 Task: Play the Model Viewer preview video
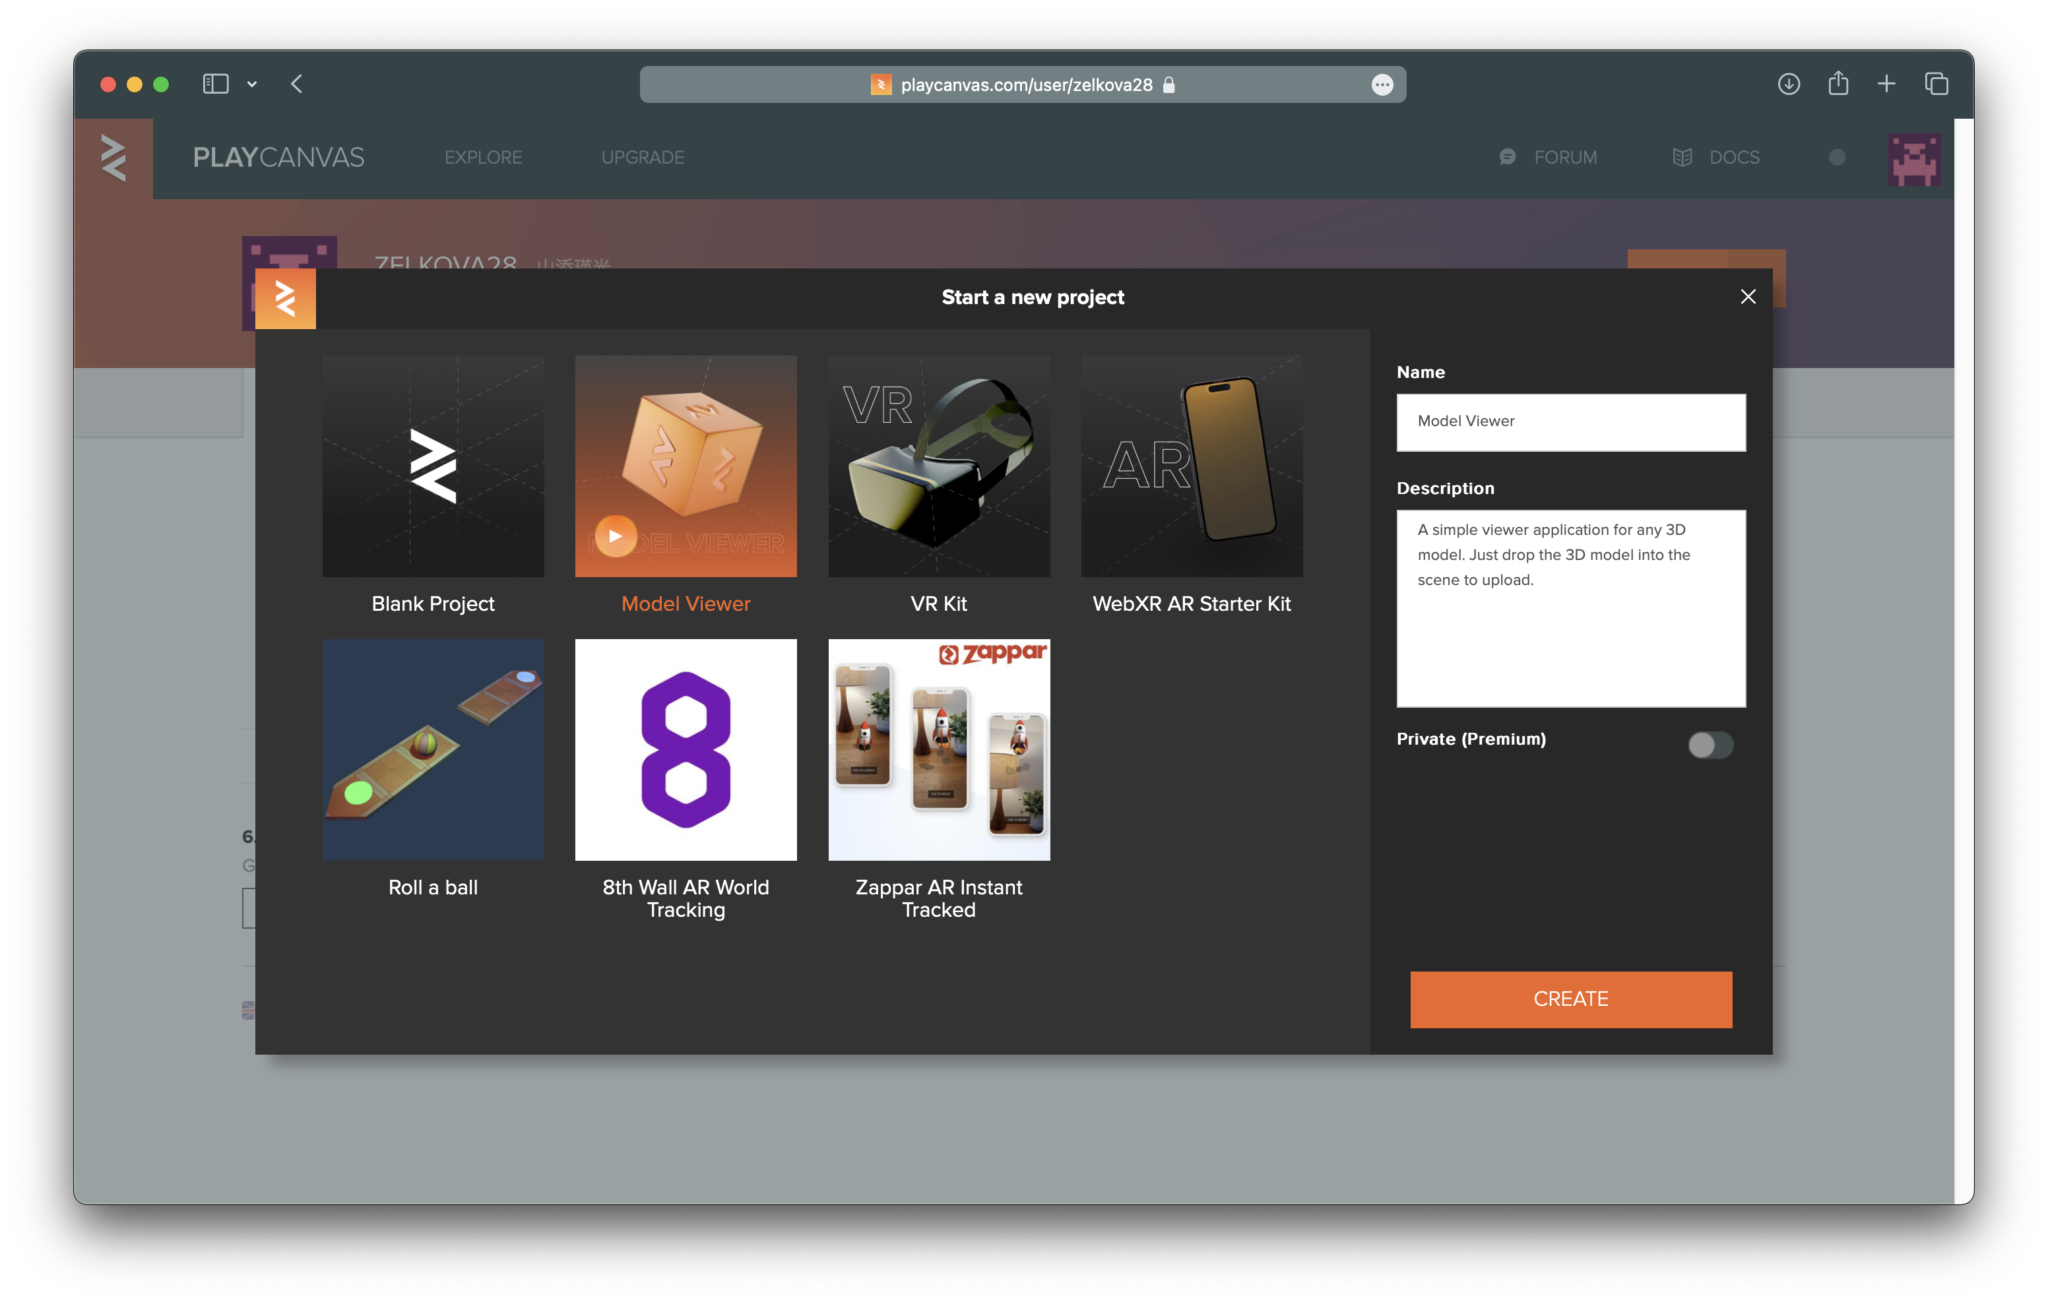click(x=615, y=536)
